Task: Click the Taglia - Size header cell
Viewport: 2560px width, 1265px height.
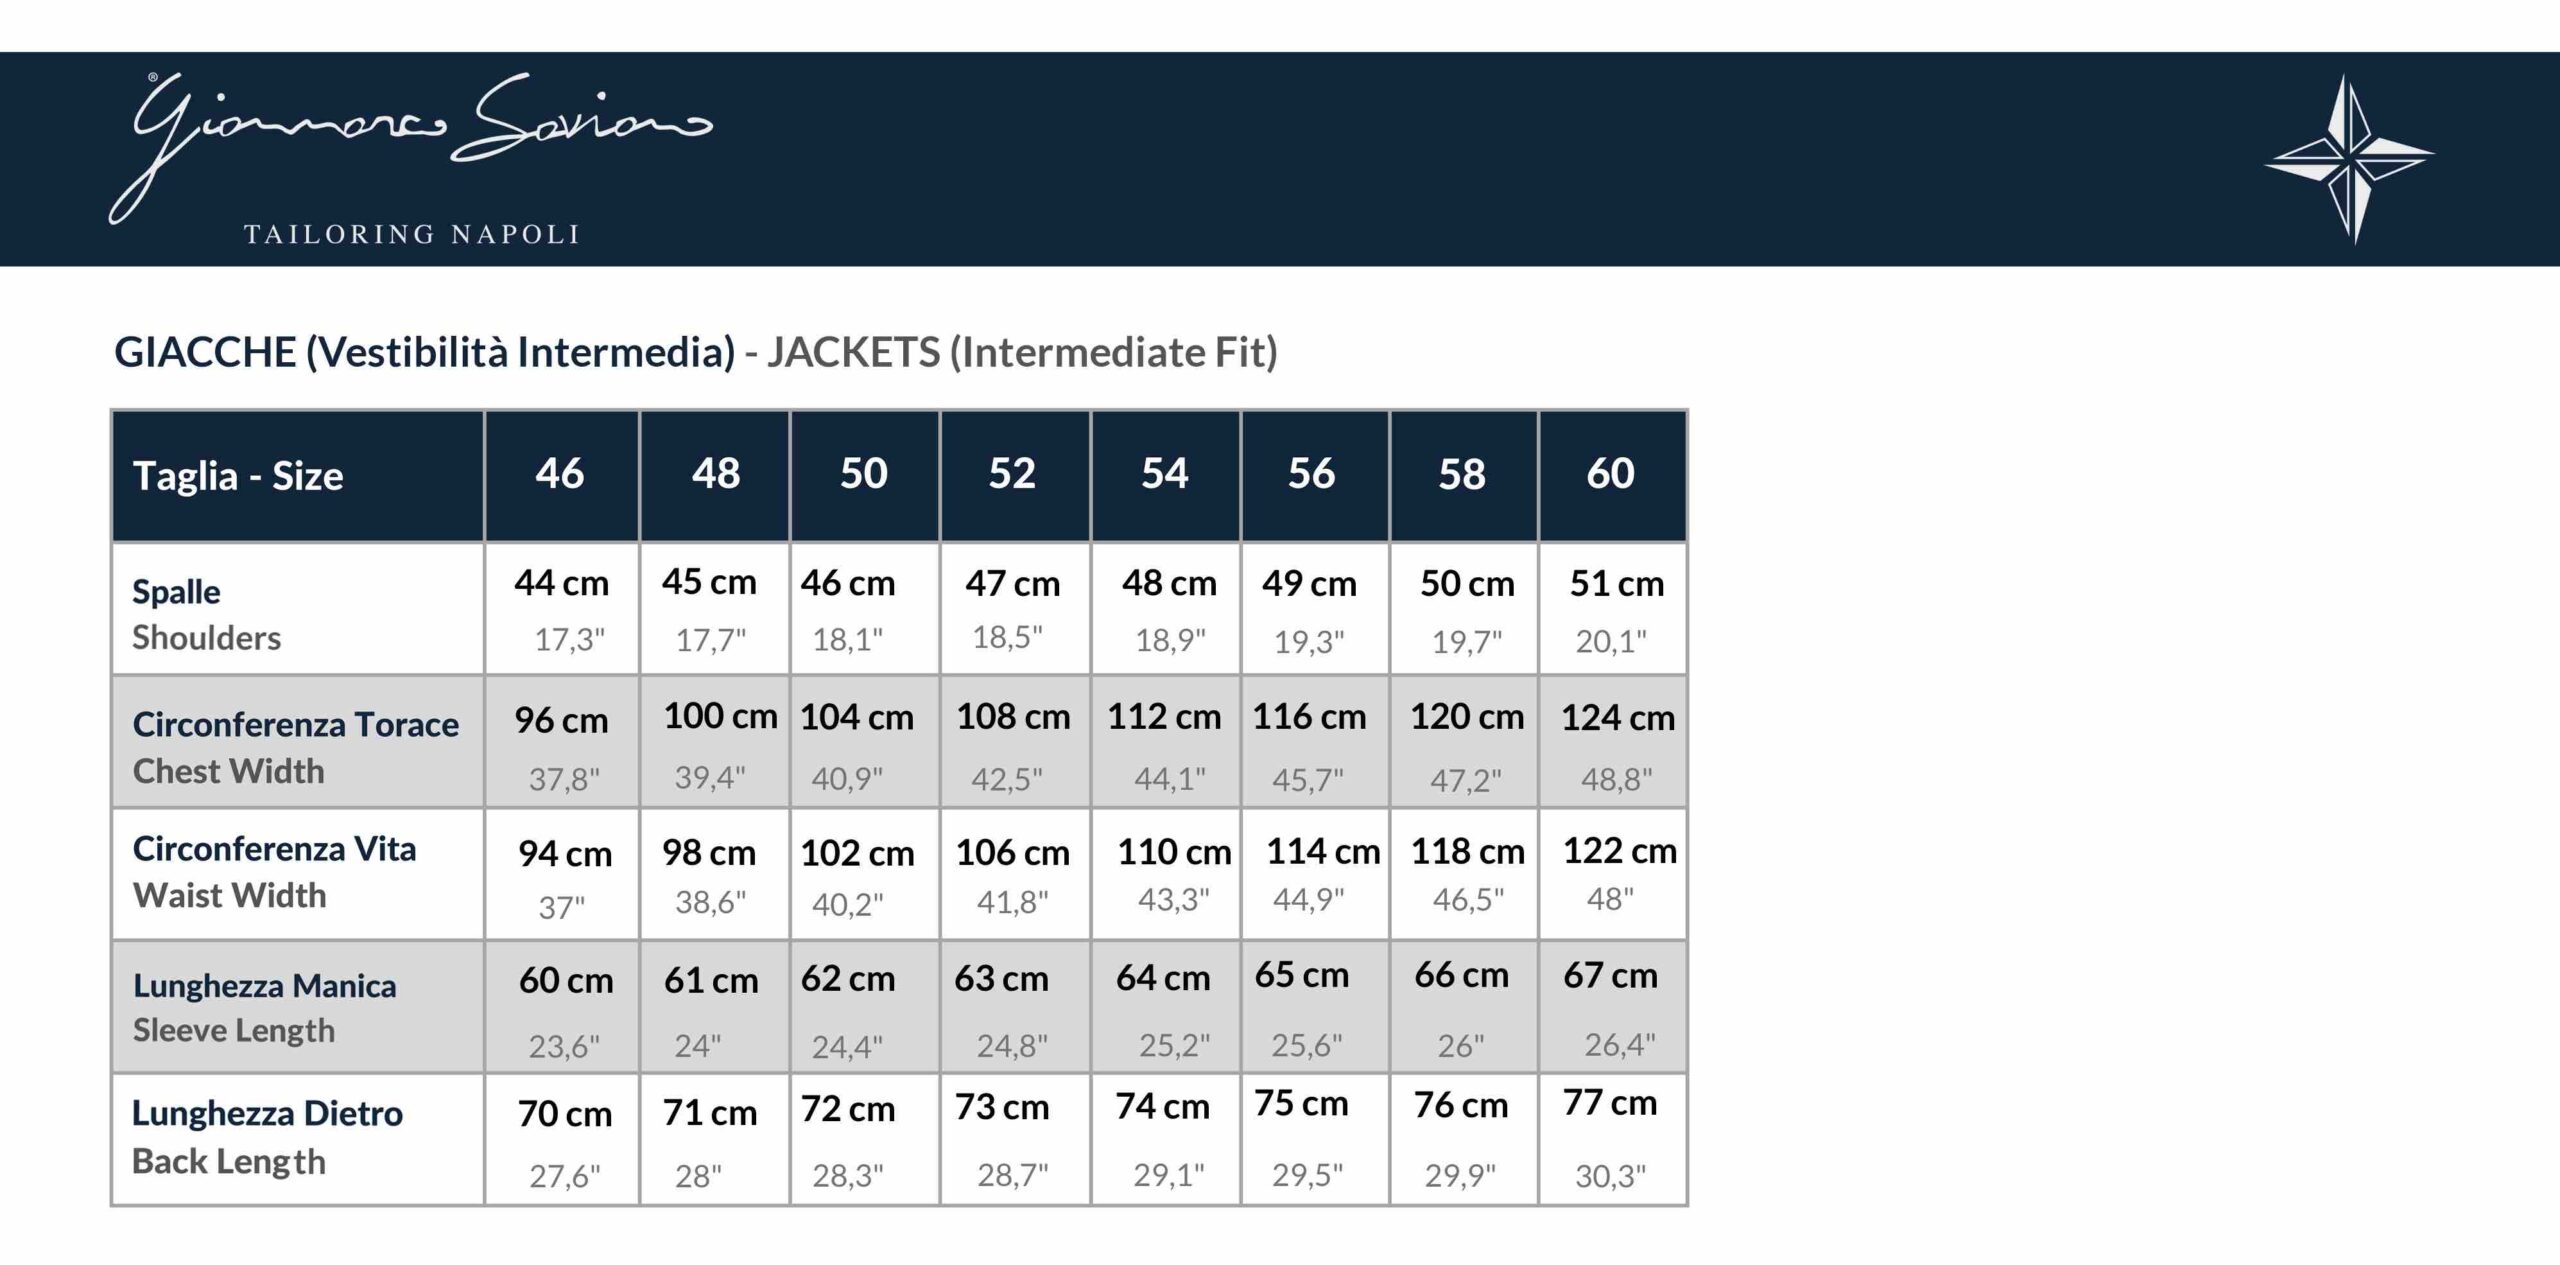Action: click(238, 476)
